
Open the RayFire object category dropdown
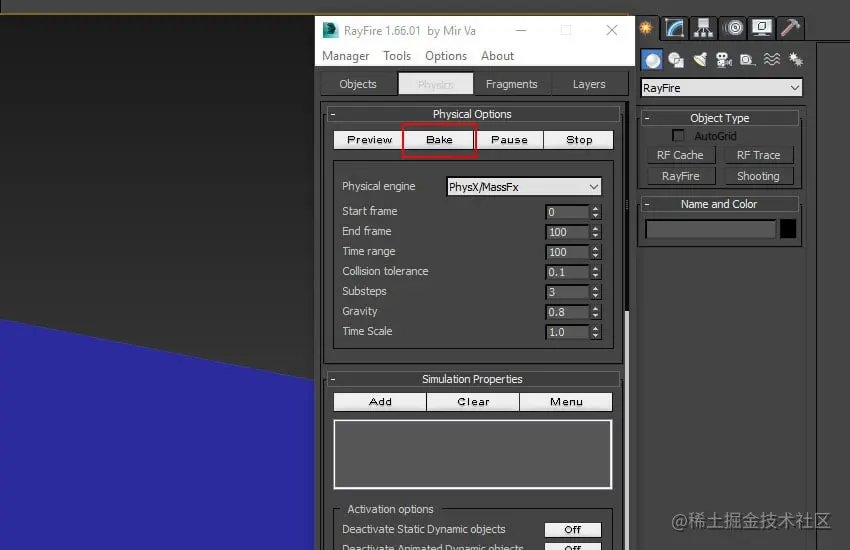coord(722,88)
